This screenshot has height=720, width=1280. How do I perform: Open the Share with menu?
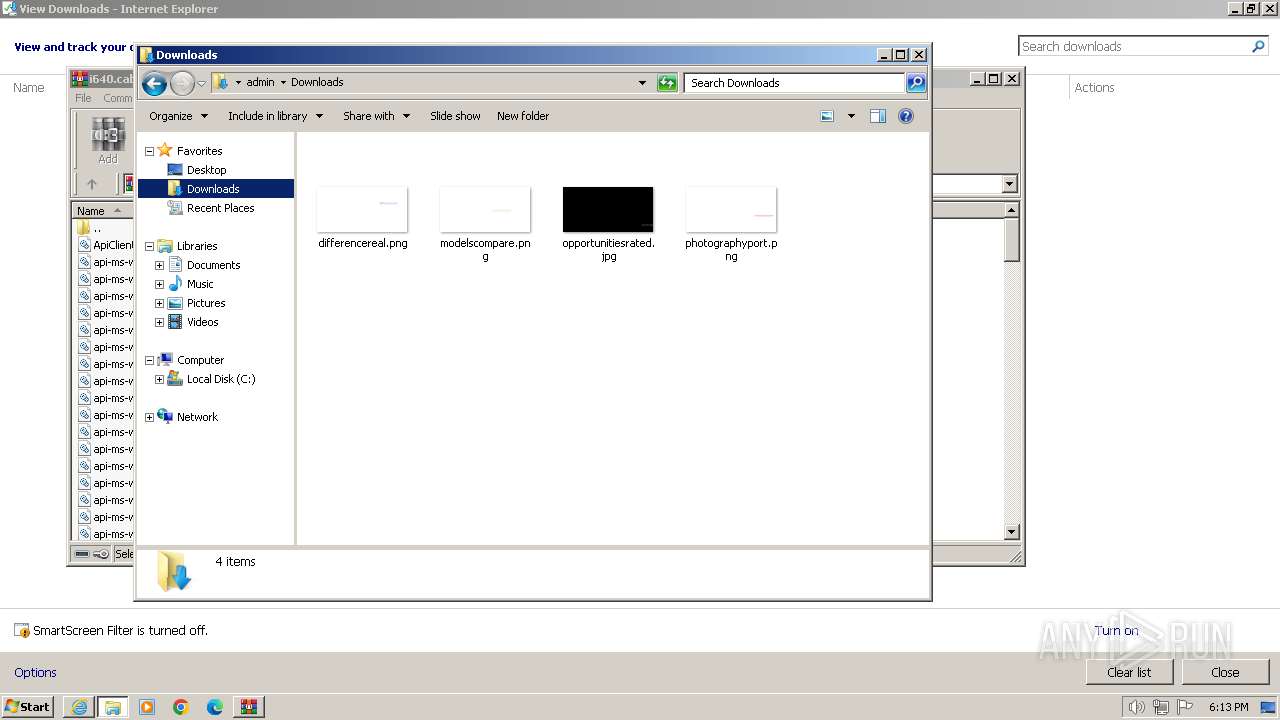[376, 116]
